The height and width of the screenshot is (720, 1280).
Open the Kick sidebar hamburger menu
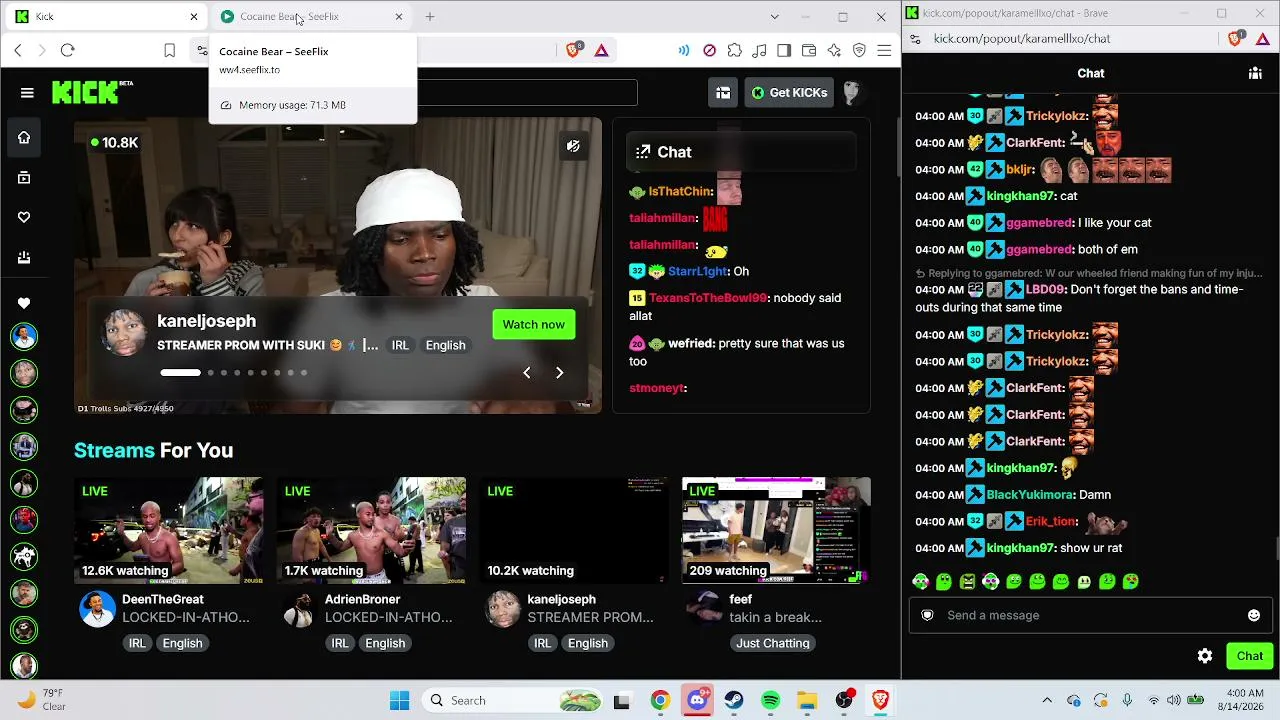tap(27, 93)
